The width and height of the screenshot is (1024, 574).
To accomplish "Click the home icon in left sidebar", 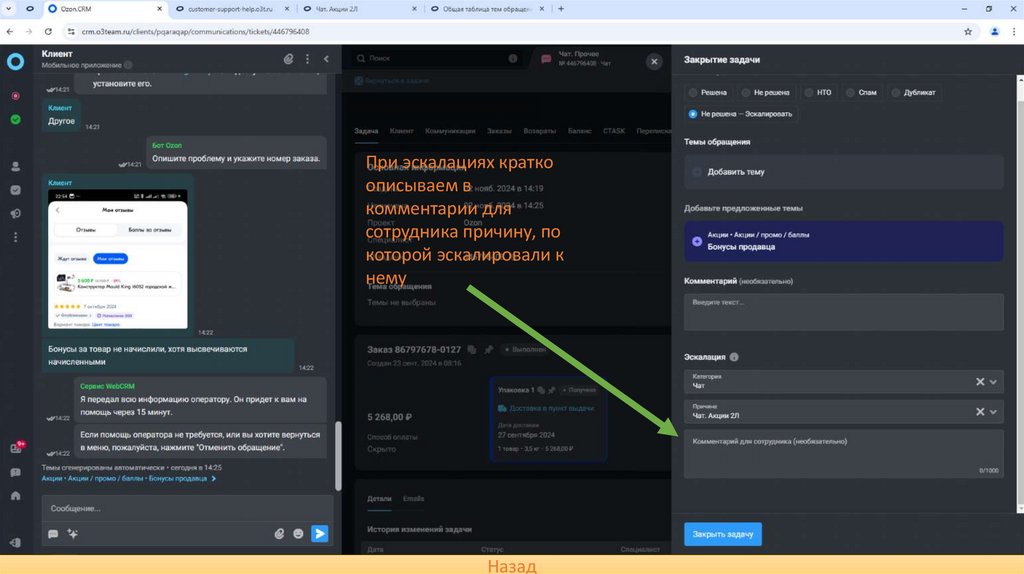I will coord(15,495).
